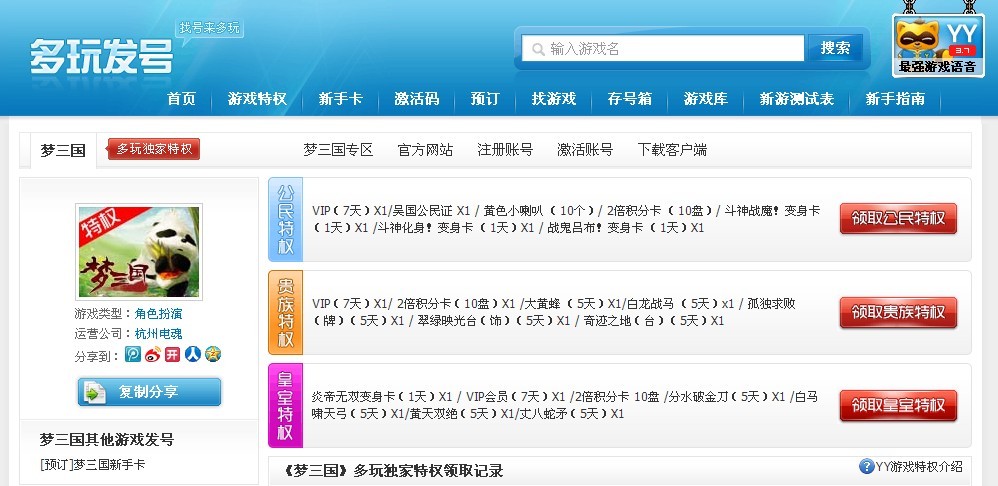Image resolution: width=998 pixels, height=486 pixels.
Task: Click the 多玩发号 site logo
Action: (x=102, y=57)
